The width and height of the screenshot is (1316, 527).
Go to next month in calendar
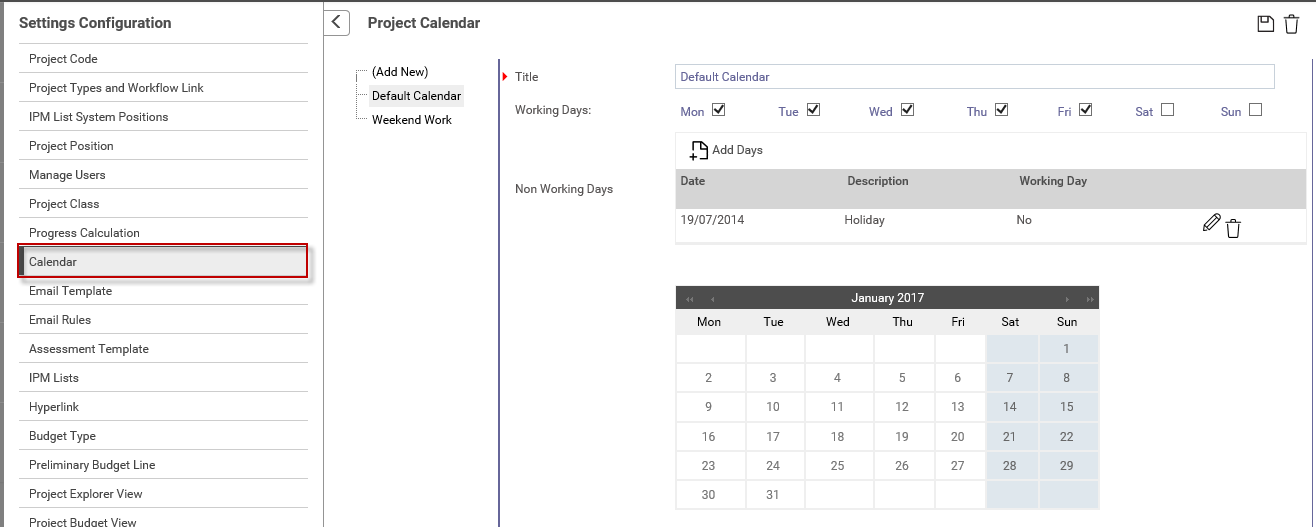point(1068,299)
